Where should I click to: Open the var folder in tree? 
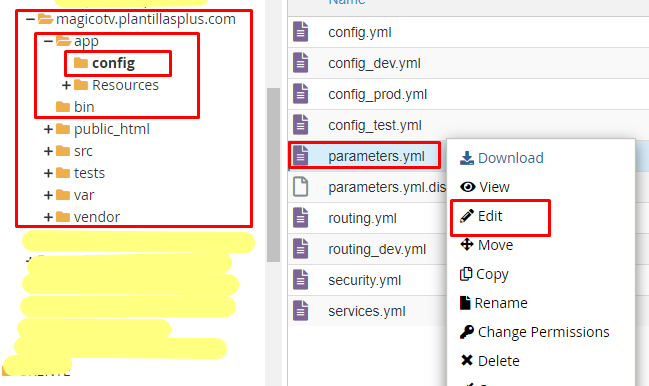click(x=84, y=195)
